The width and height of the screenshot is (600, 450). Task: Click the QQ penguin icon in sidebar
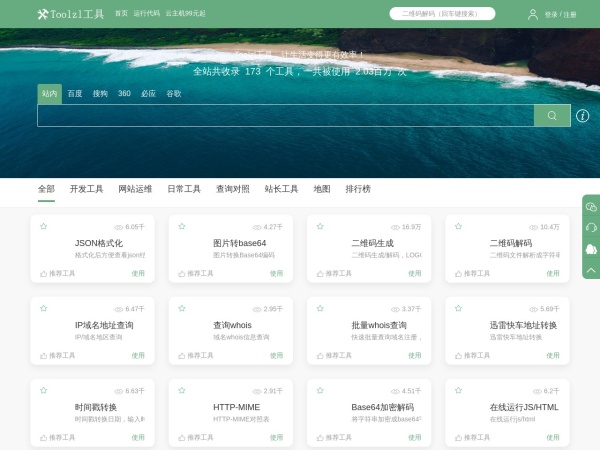click(x=591, y=248)
